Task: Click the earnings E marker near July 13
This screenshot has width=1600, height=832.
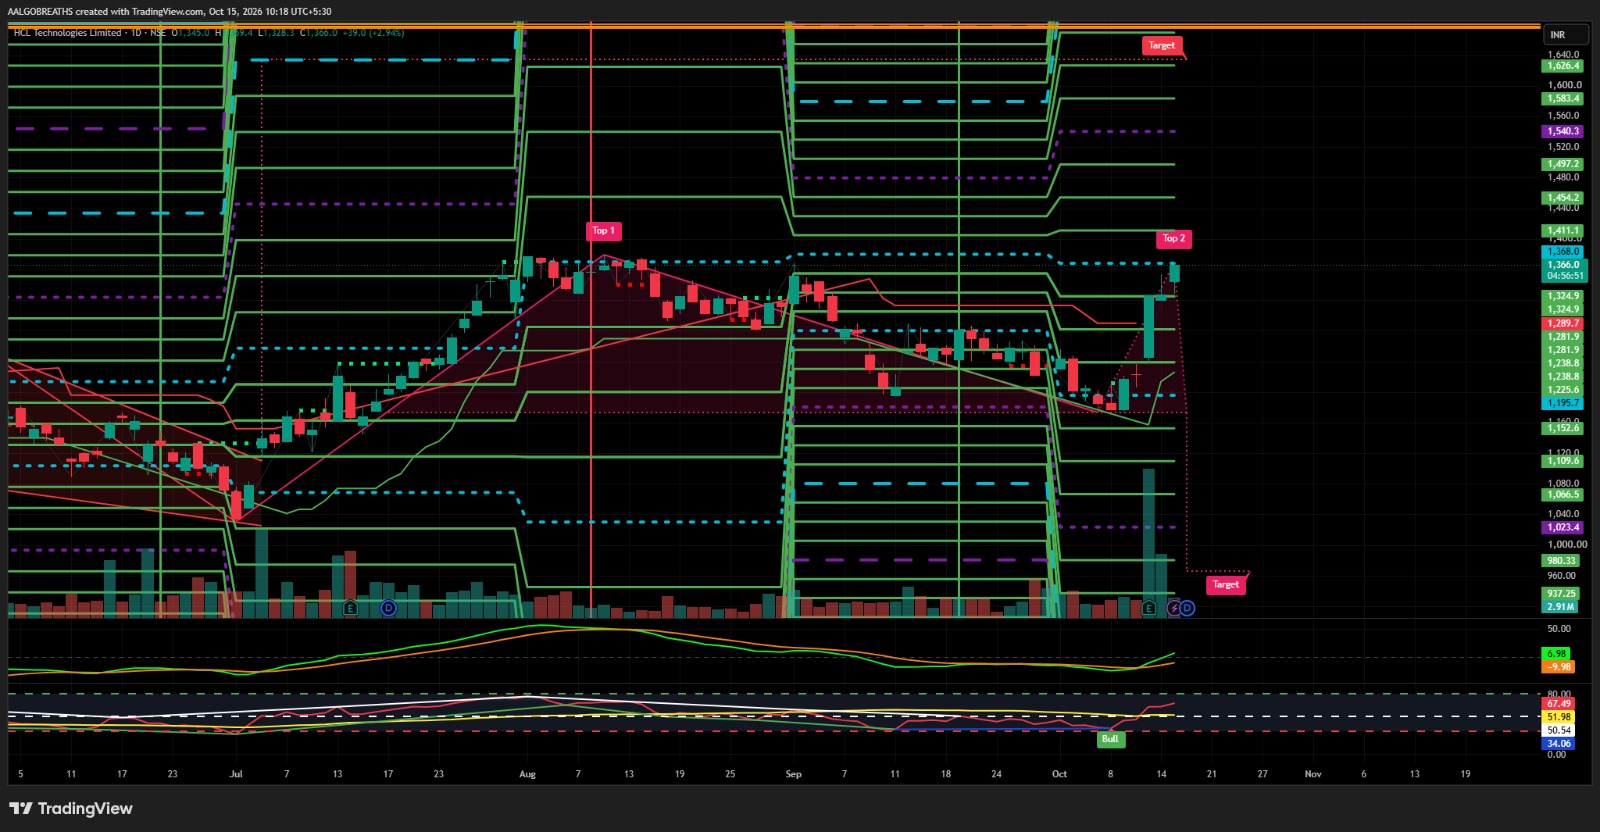Action: pyautogui.click(x=350, y=608)
